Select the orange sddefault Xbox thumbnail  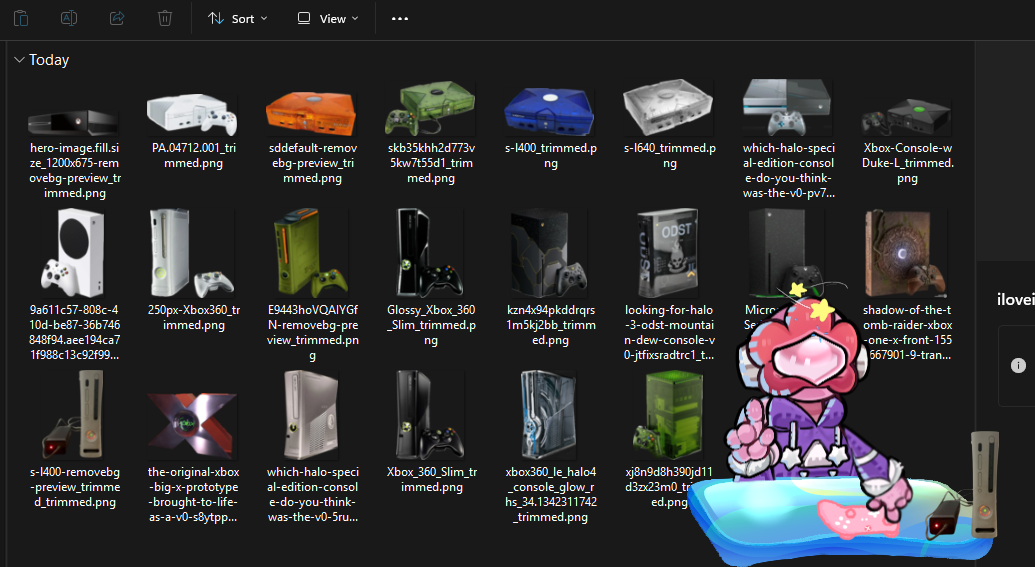point(312,112)
